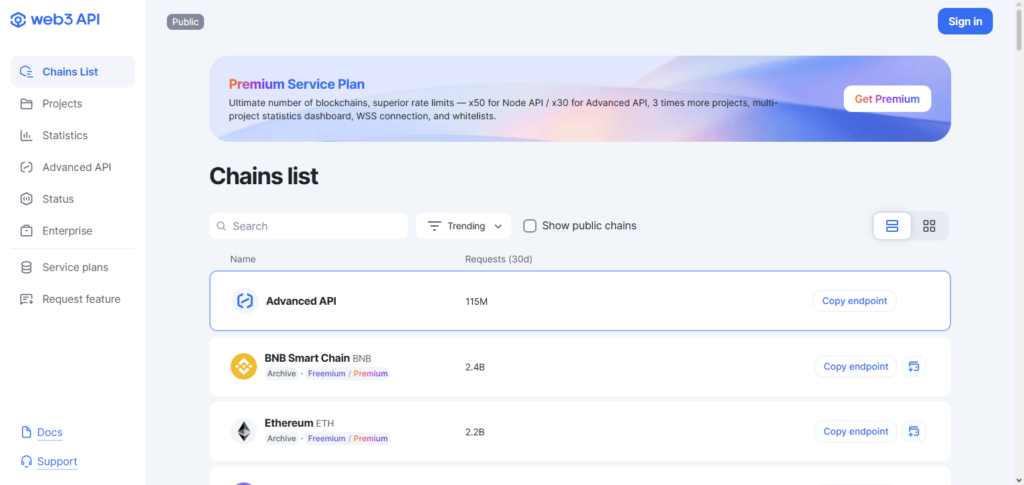Open the Trending sort dropdown
This screenshot has width=1024, height=485.
pyautogui.click(x=464, y=226)
